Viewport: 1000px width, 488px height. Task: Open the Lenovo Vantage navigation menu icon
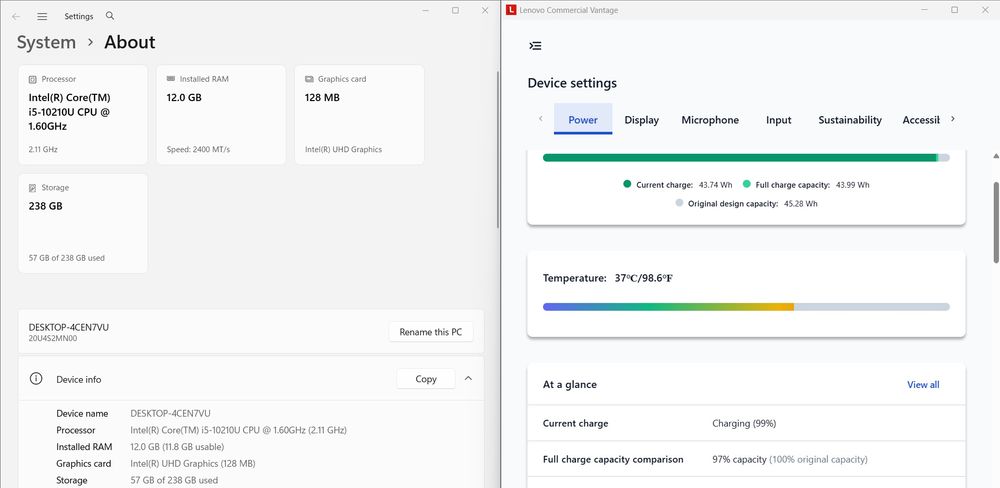(536, 46)
